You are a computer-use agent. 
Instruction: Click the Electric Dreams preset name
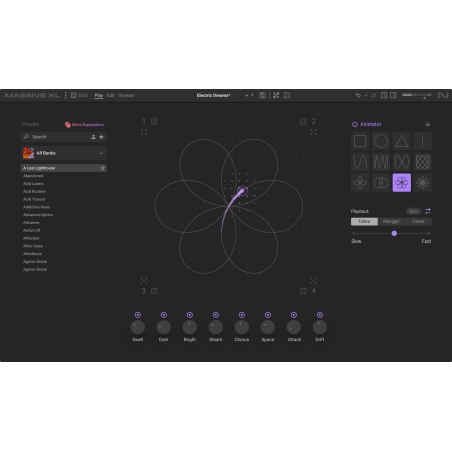213,95
